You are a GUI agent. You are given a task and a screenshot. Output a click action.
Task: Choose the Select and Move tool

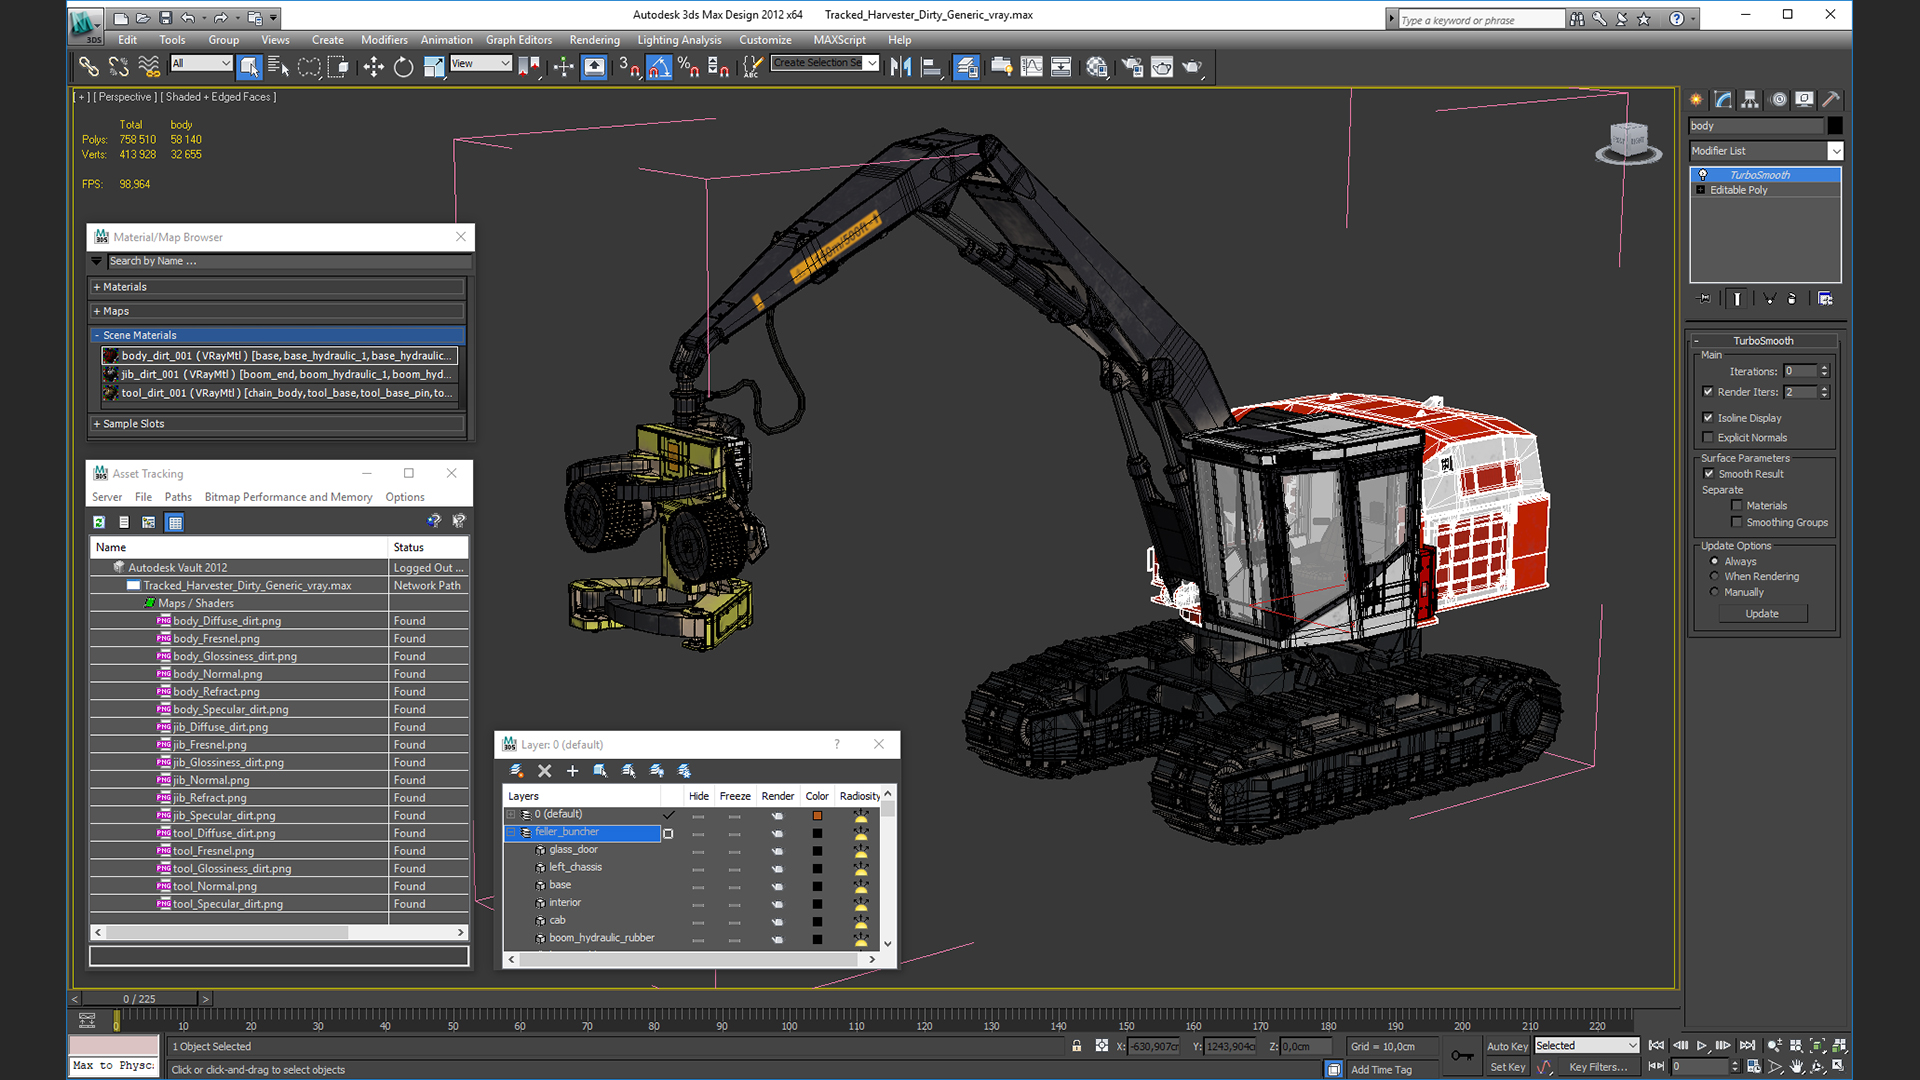[373, 66]
